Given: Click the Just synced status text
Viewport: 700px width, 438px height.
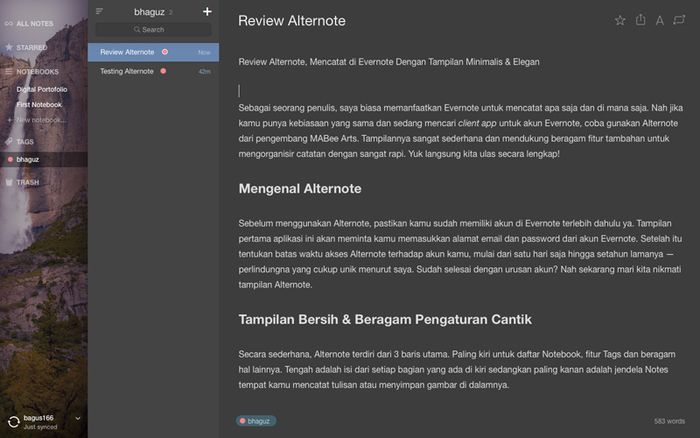Looking at the screenshot, I should point(40,427).
